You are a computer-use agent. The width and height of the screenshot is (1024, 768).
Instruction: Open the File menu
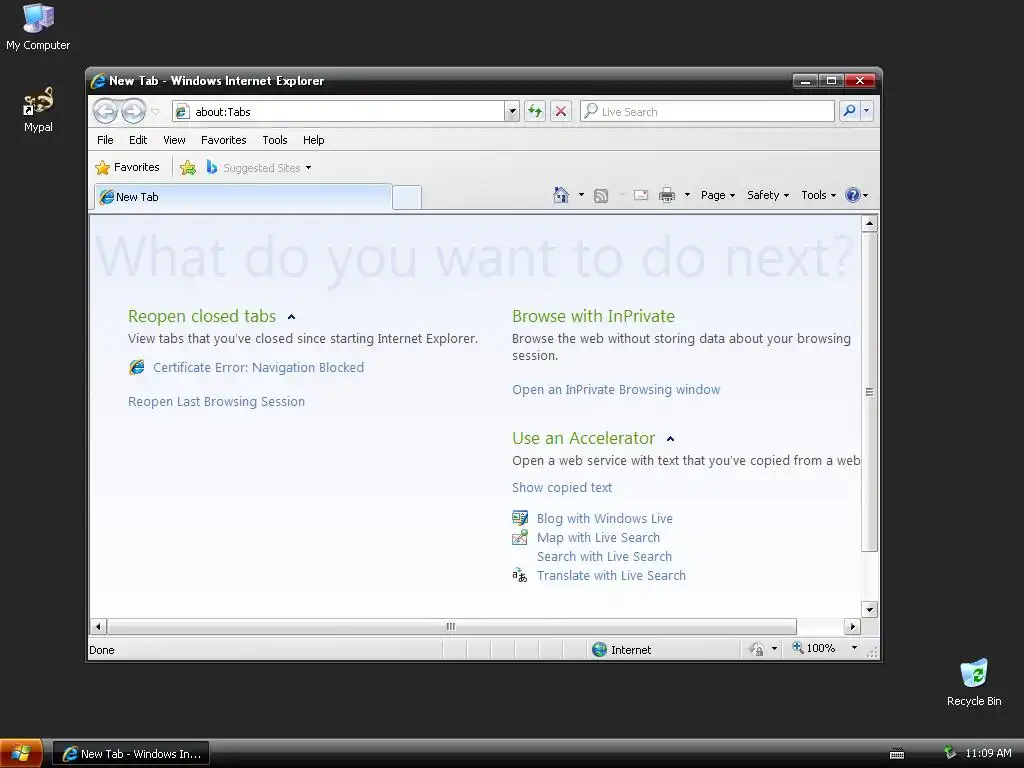tap(105, 140)
